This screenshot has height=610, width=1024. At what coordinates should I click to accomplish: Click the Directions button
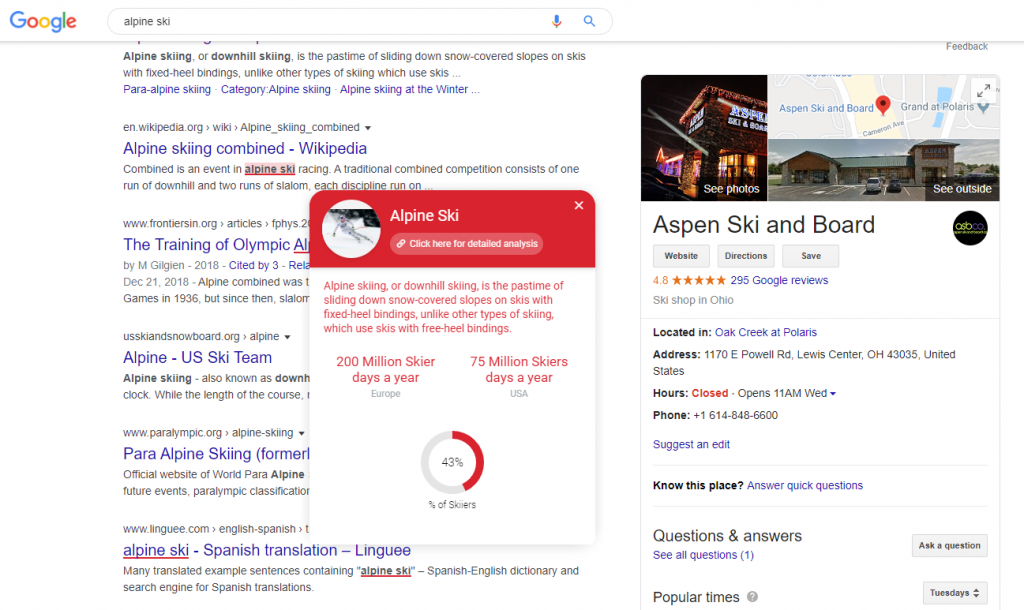coord(746,256)
